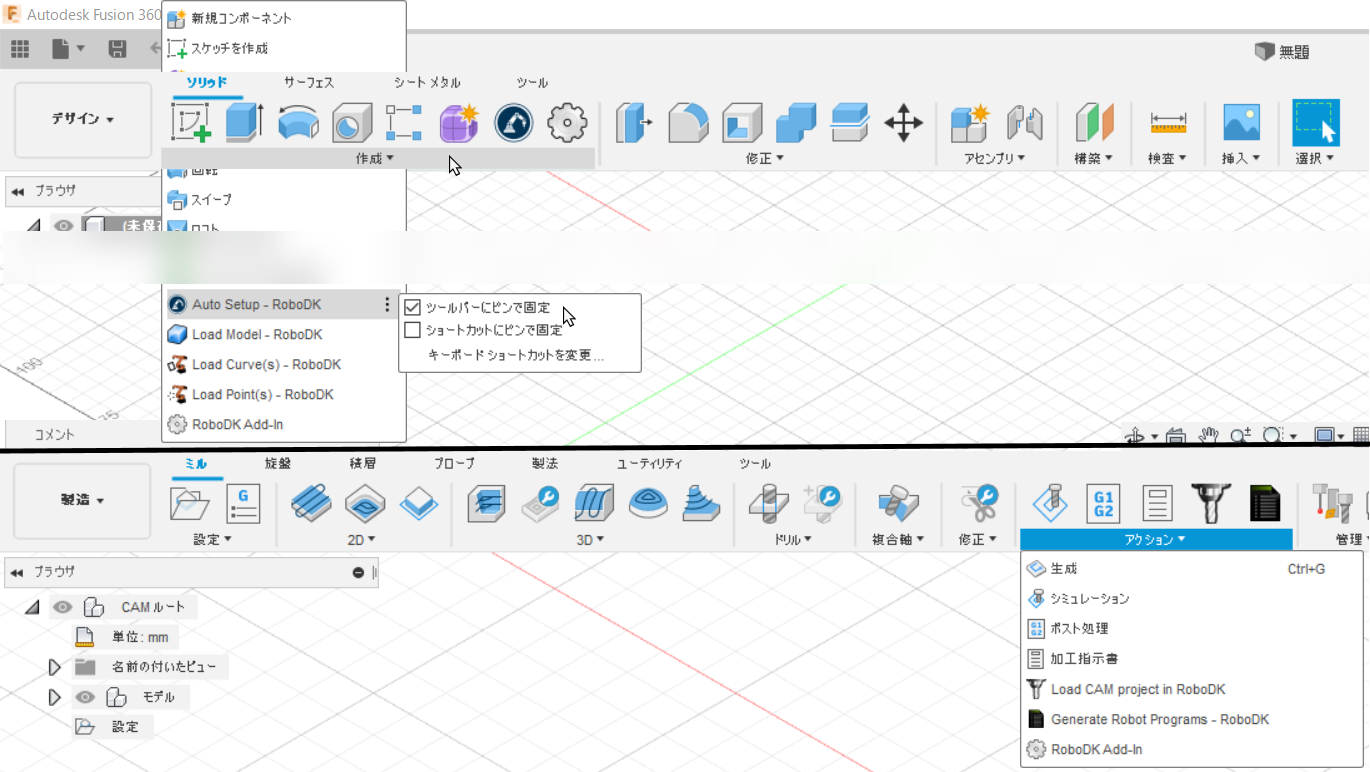
Task: Uncheck Pin to Toolbar checkbox
Action: click(x=412, y=308)
